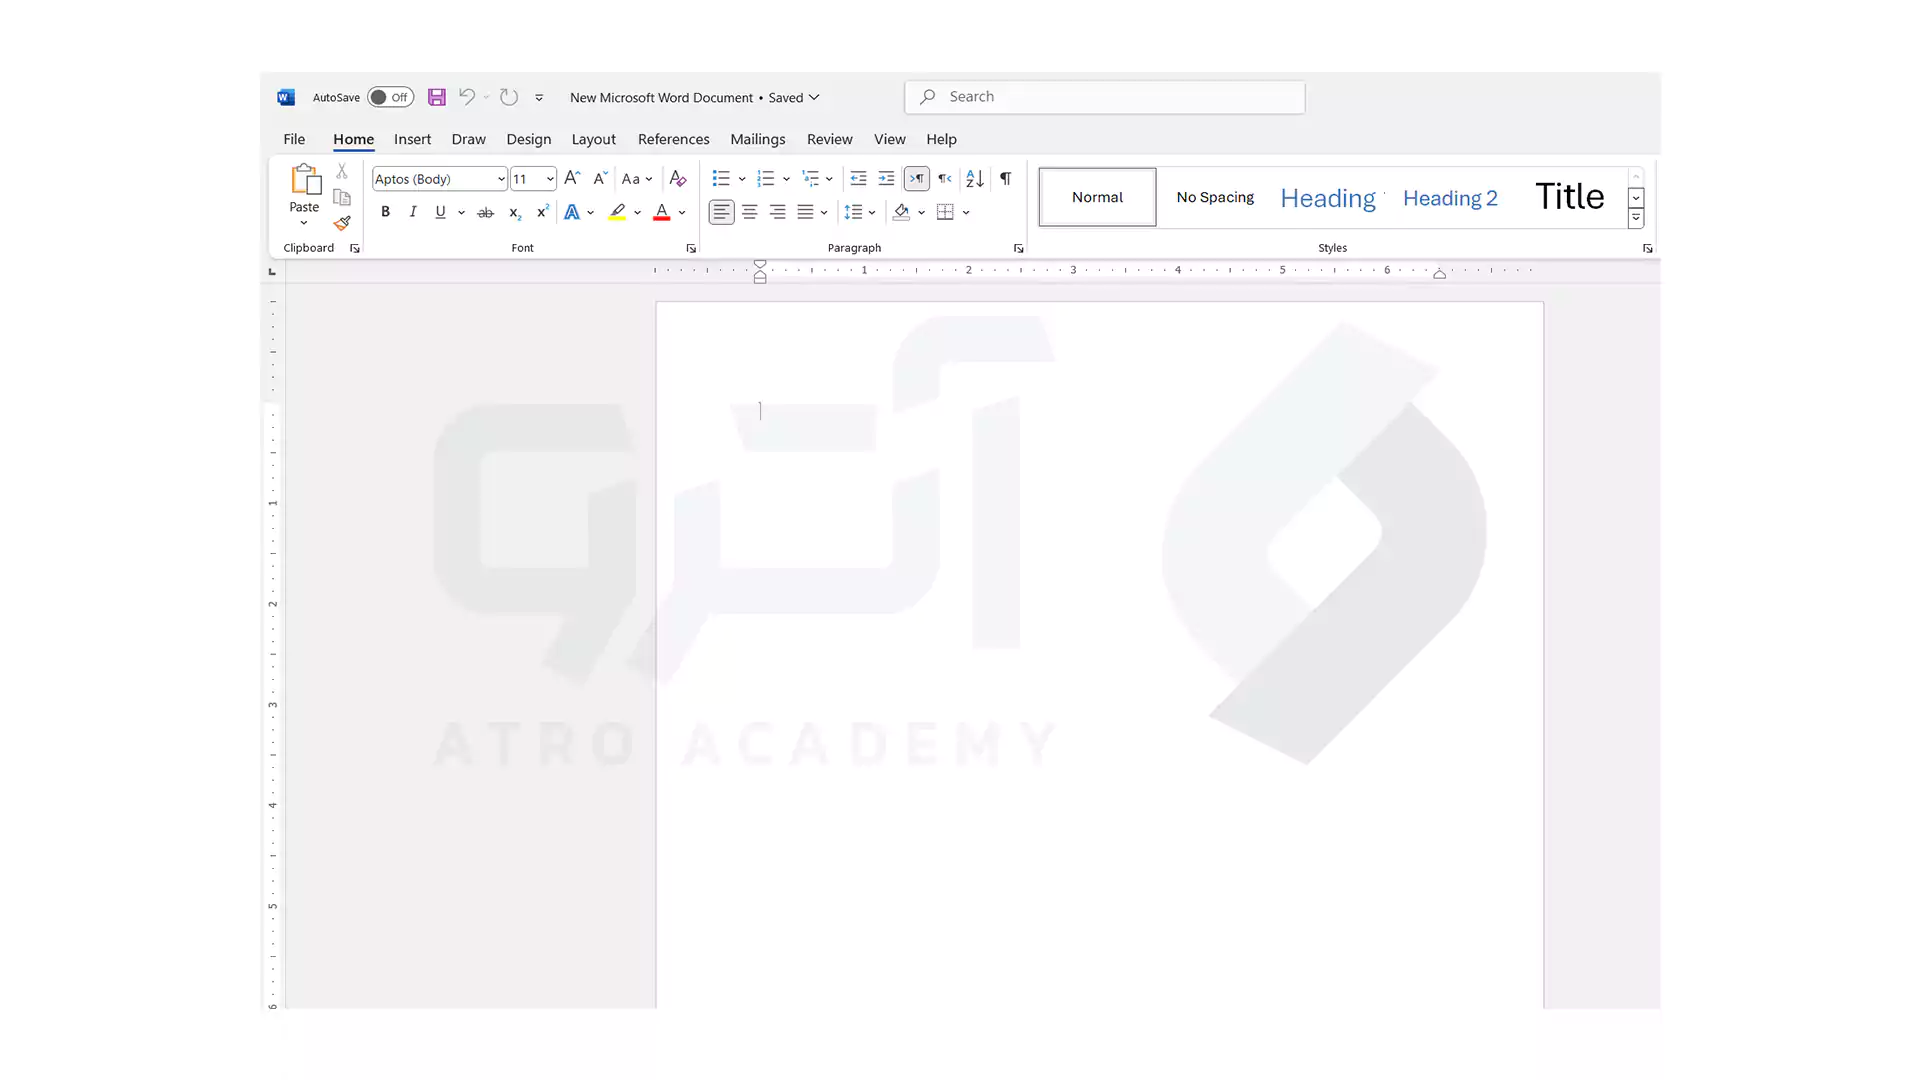
Task: Toggle show paragraph marks
Action: (1006, 178)
